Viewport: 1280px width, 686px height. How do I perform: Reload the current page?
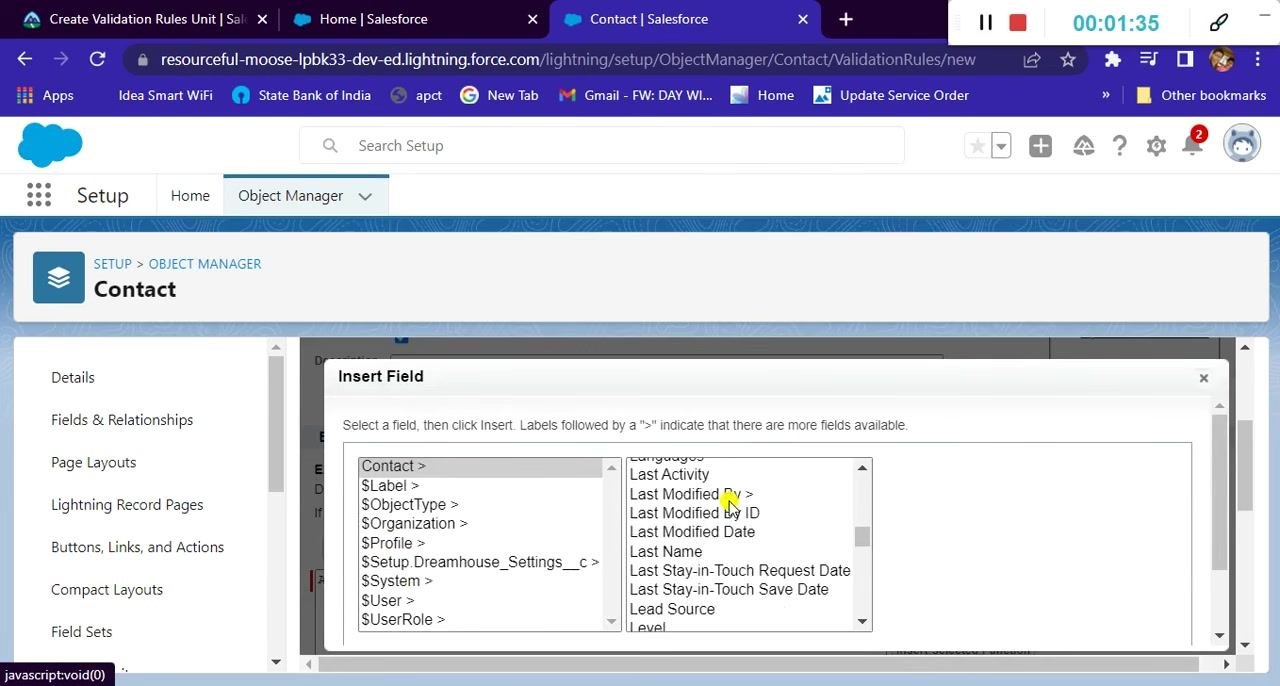click(97, 59)
